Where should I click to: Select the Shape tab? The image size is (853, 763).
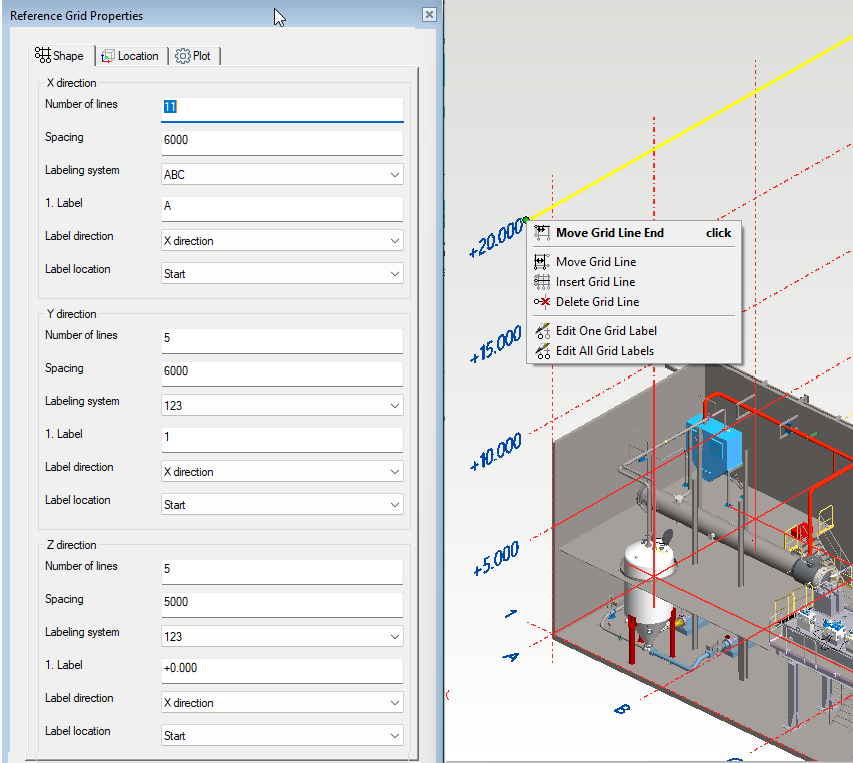tap(60, 56)
